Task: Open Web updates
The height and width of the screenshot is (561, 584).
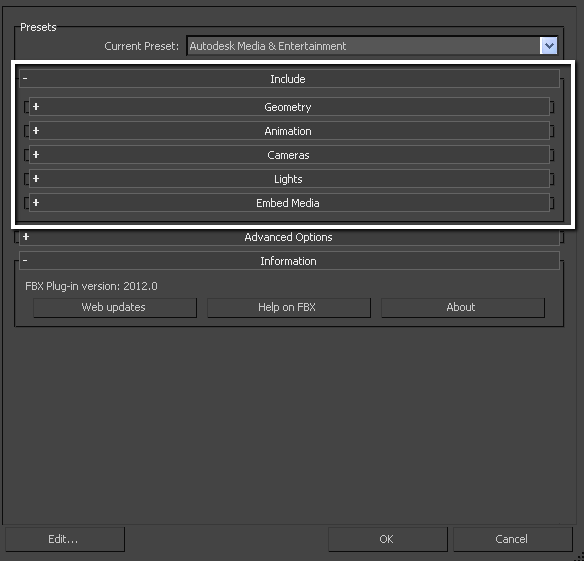Action: click(x=115, y=307)
